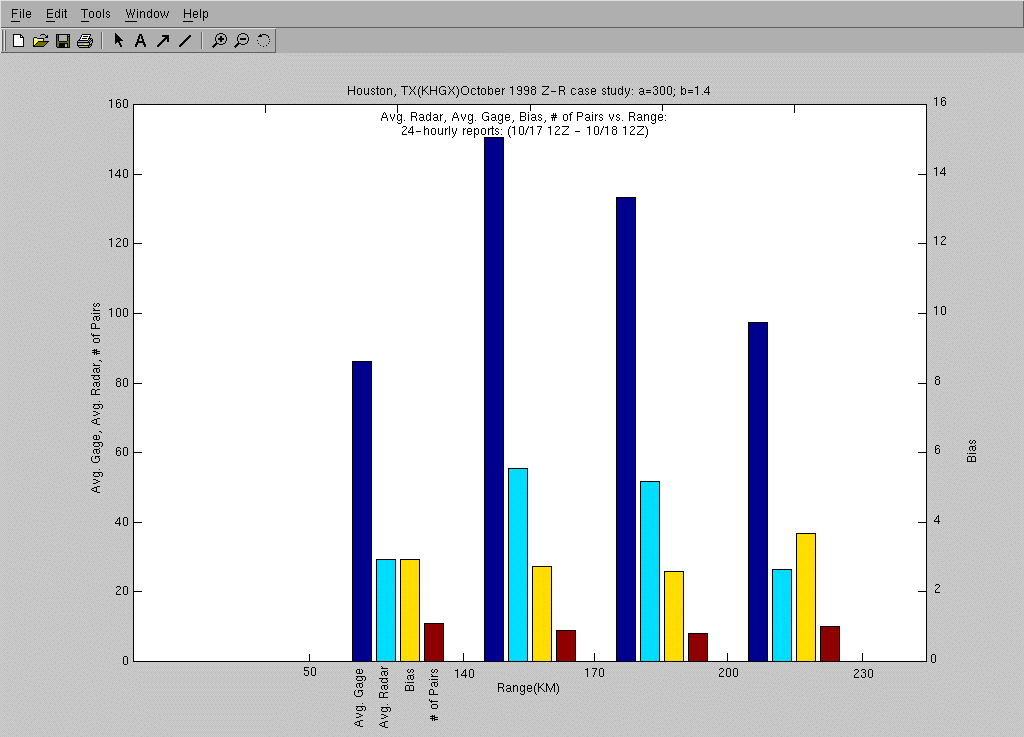Screen dimensions: 1024x737
Task: Select the dark red bar in the 140 km group
Action: [x=566, y=646]
